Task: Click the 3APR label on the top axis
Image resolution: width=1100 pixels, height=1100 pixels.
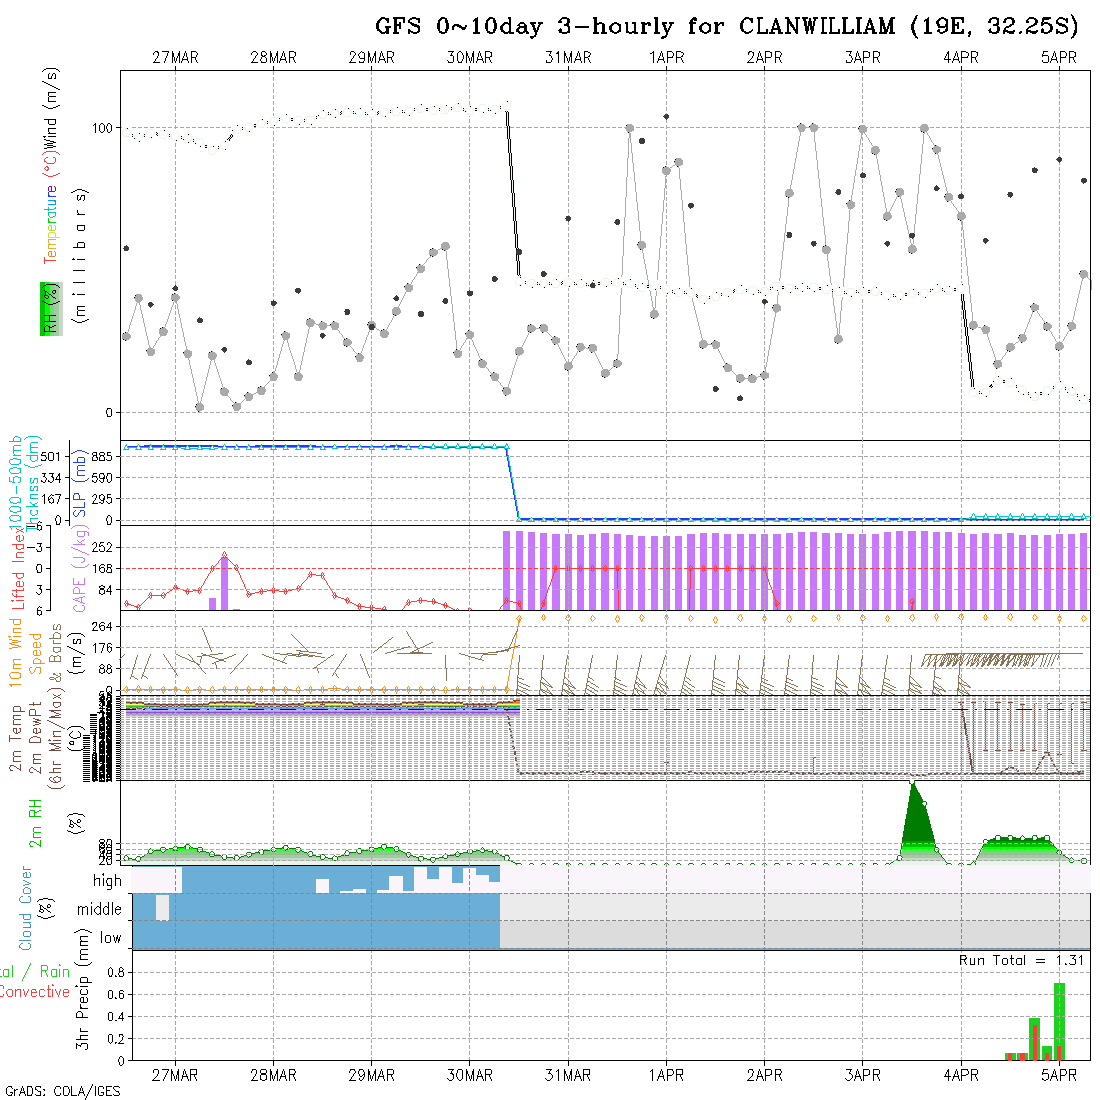Action: coord(863,58)
